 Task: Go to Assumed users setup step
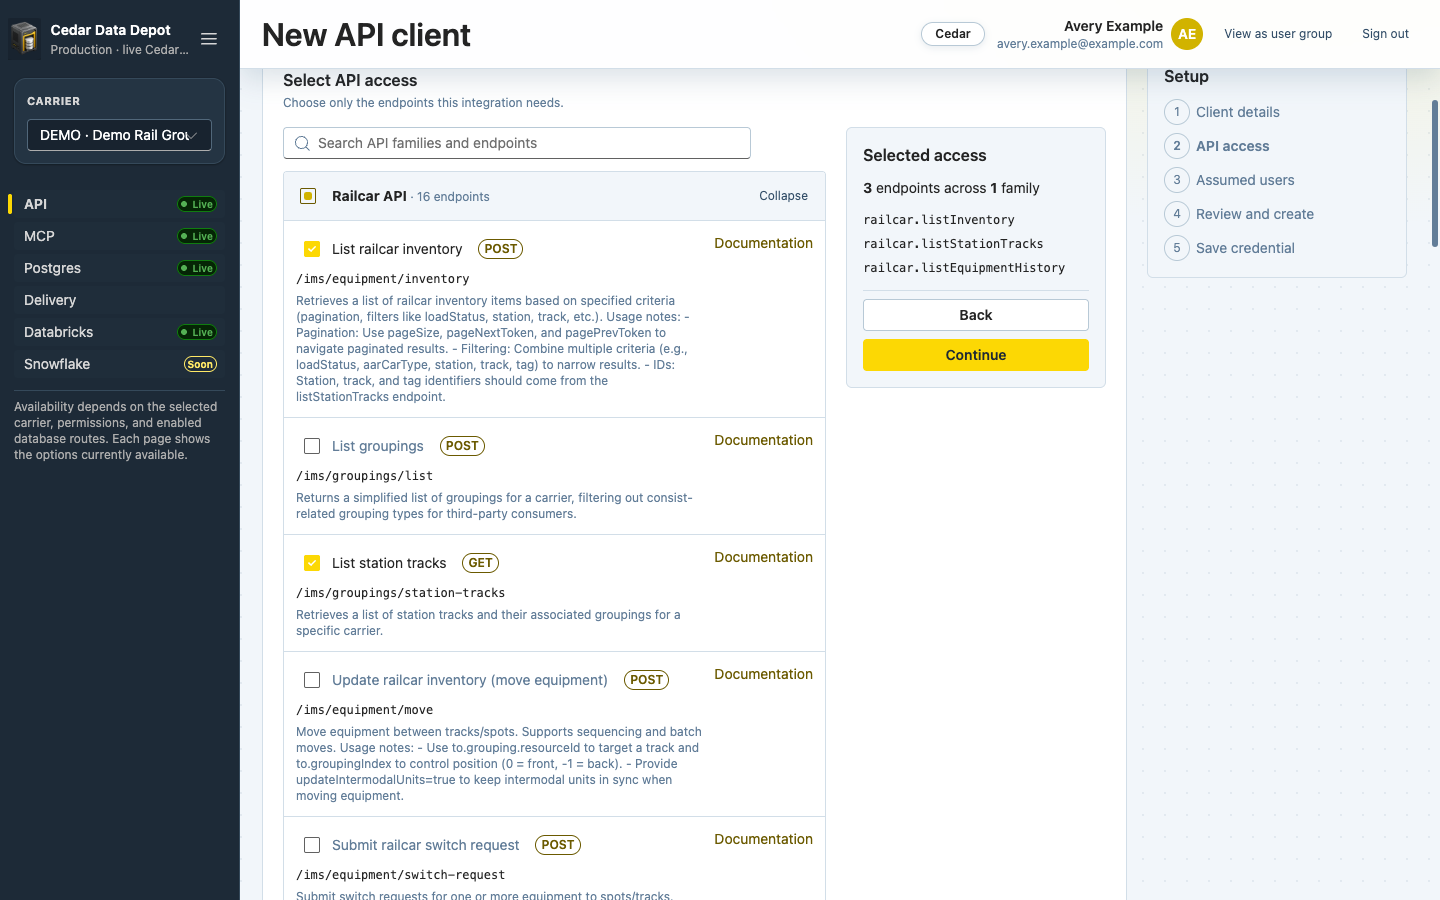1245,180
